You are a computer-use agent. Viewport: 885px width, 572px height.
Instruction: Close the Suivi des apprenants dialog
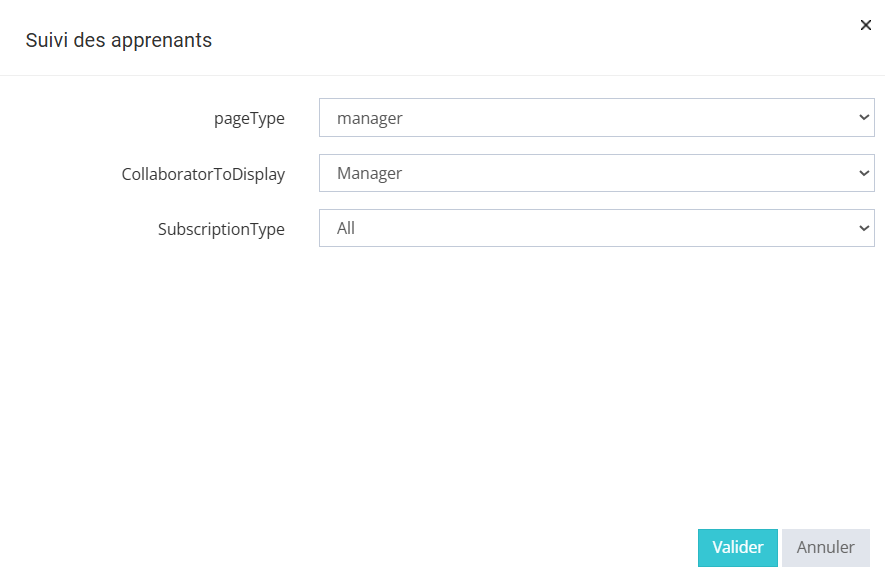click(x=866, y=25)
